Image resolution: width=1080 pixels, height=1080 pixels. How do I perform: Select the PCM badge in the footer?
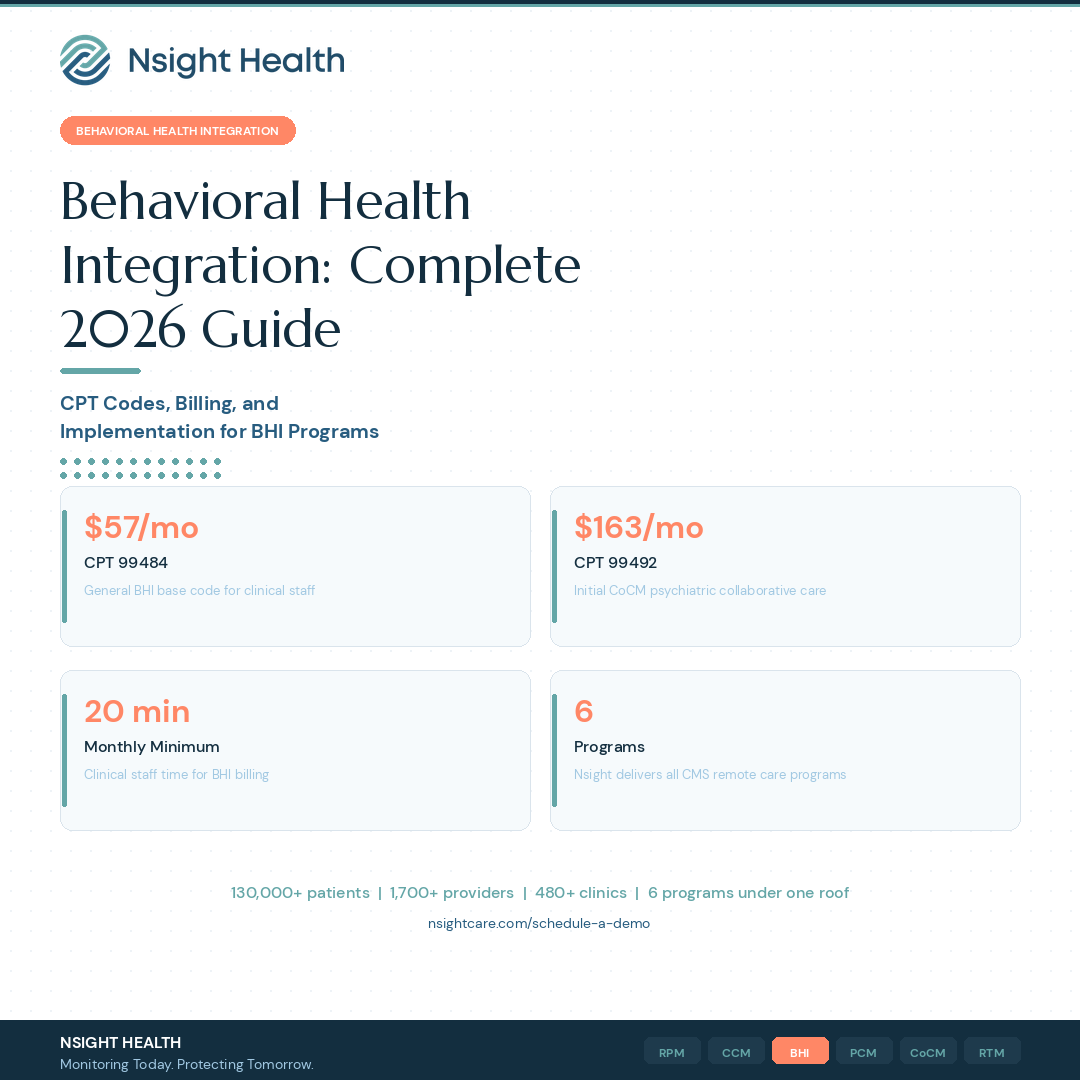click(863, 1051)
